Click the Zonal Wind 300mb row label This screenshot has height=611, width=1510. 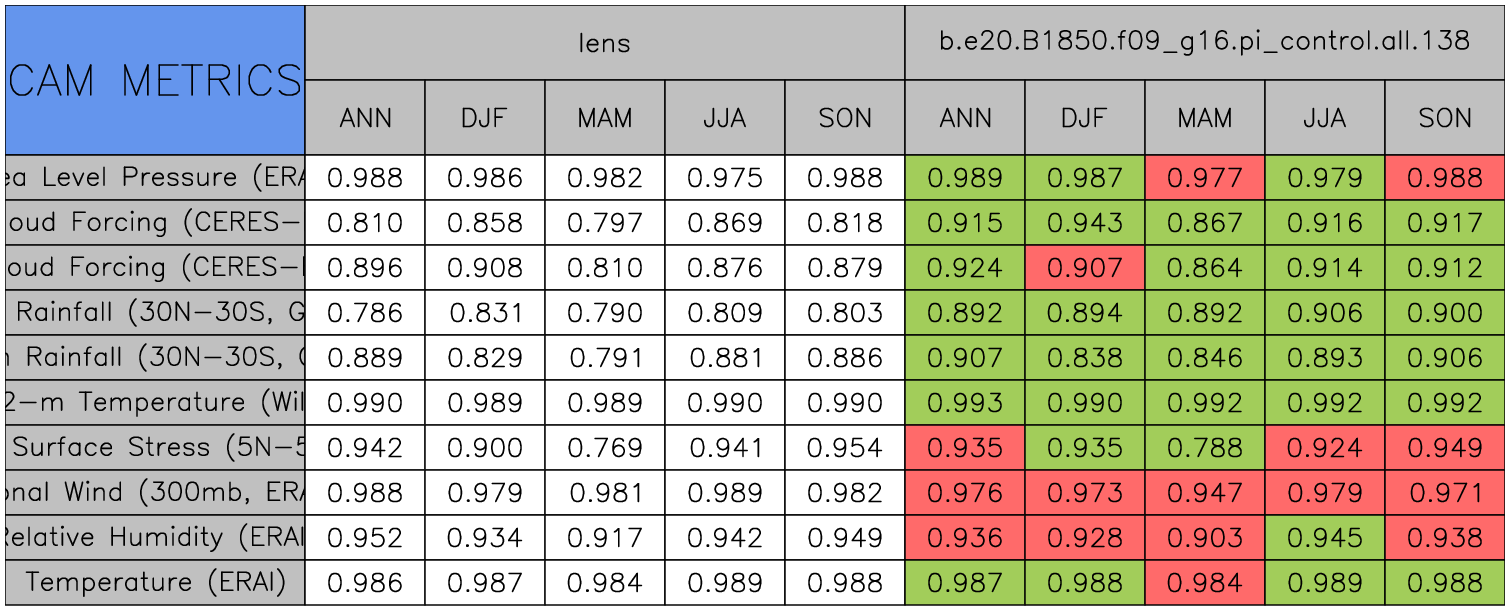click(x=155, y=493)
